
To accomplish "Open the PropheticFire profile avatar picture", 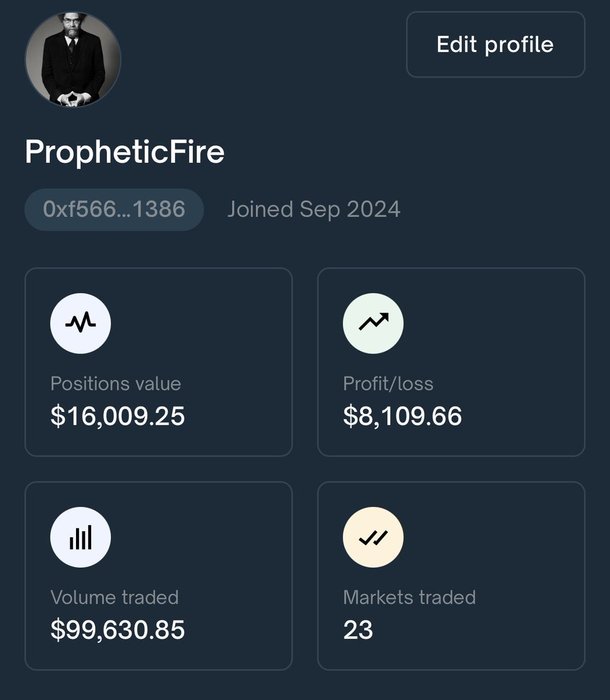I will [72, 59].
